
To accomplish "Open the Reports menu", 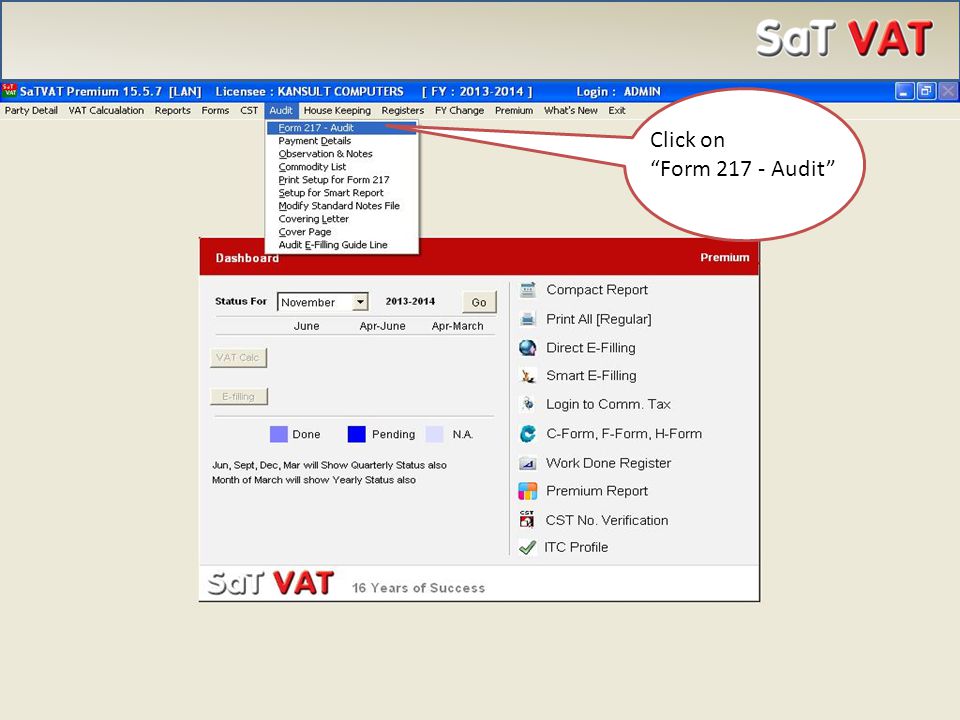I will tap(173, 110).
